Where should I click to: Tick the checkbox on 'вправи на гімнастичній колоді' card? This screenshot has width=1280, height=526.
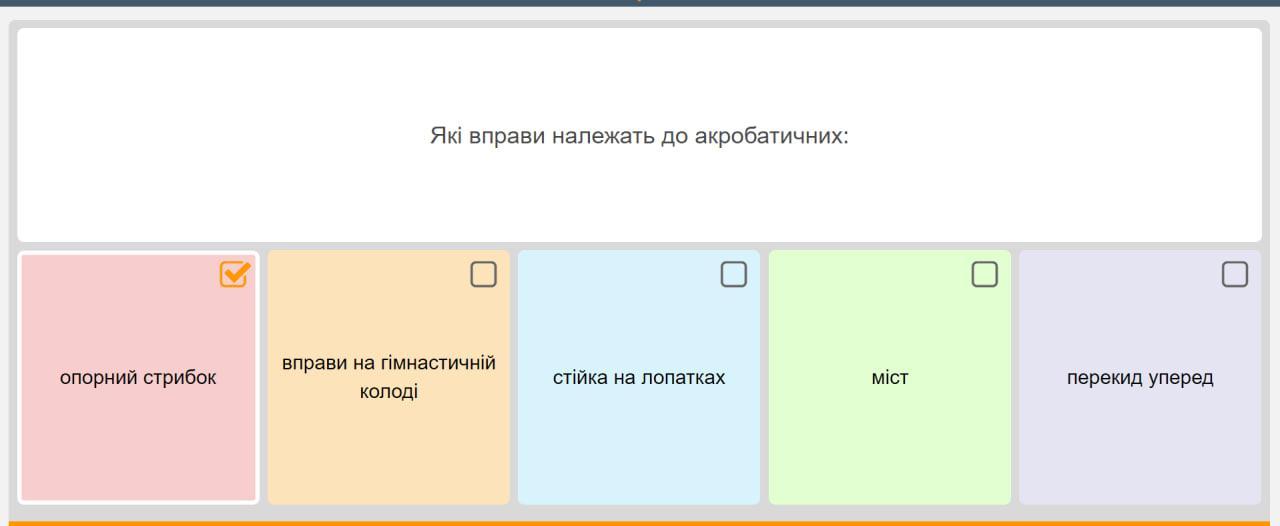(484, 274)
